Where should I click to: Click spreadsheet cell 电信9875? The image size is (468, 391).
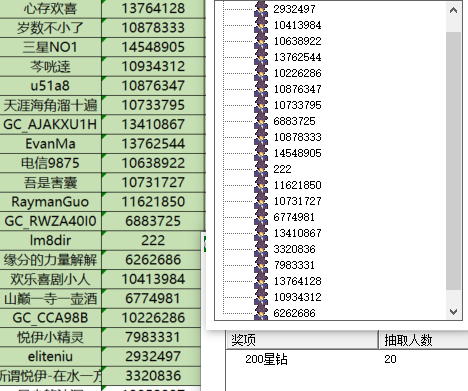(50, 163)
